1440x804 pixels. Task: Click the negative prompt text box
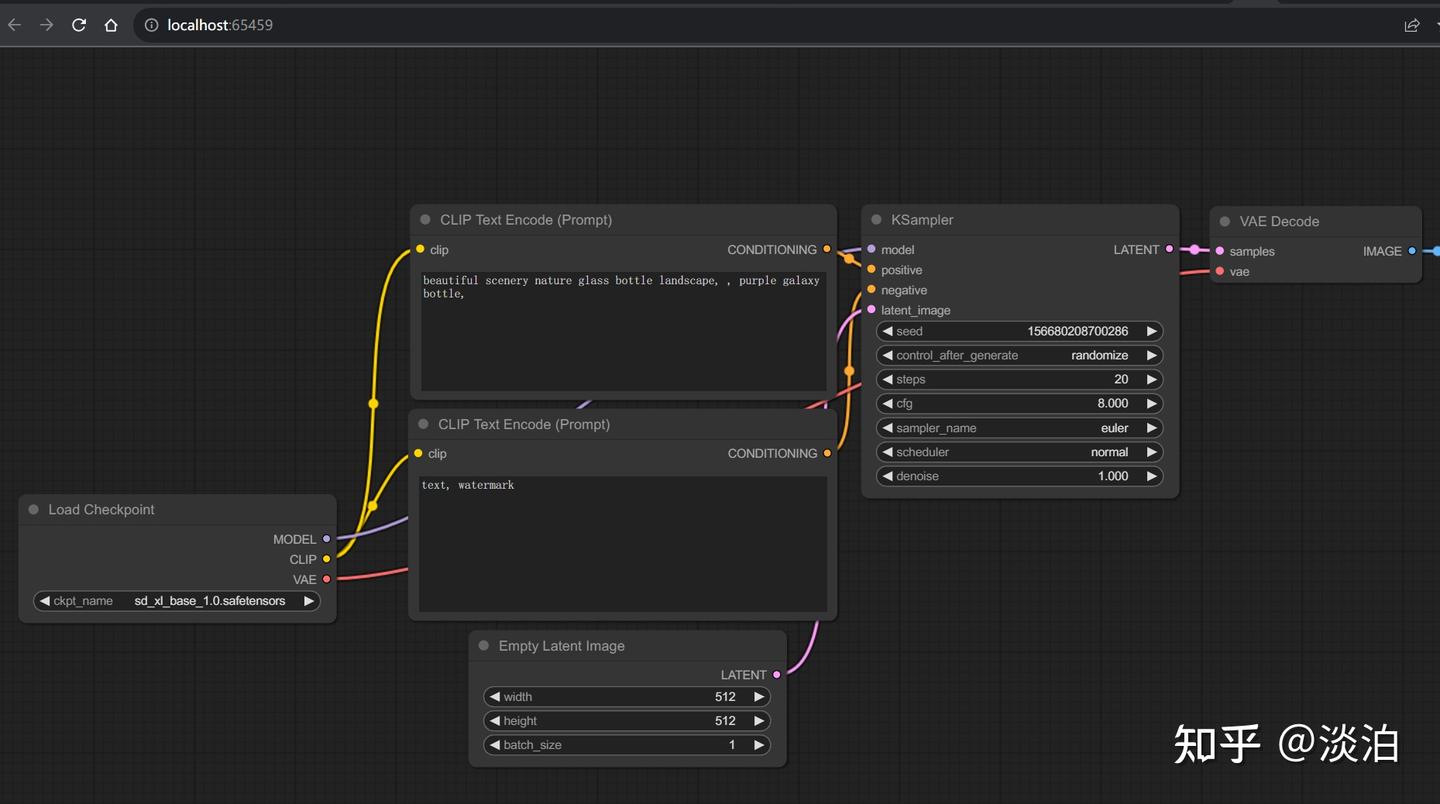coord(622,543)
